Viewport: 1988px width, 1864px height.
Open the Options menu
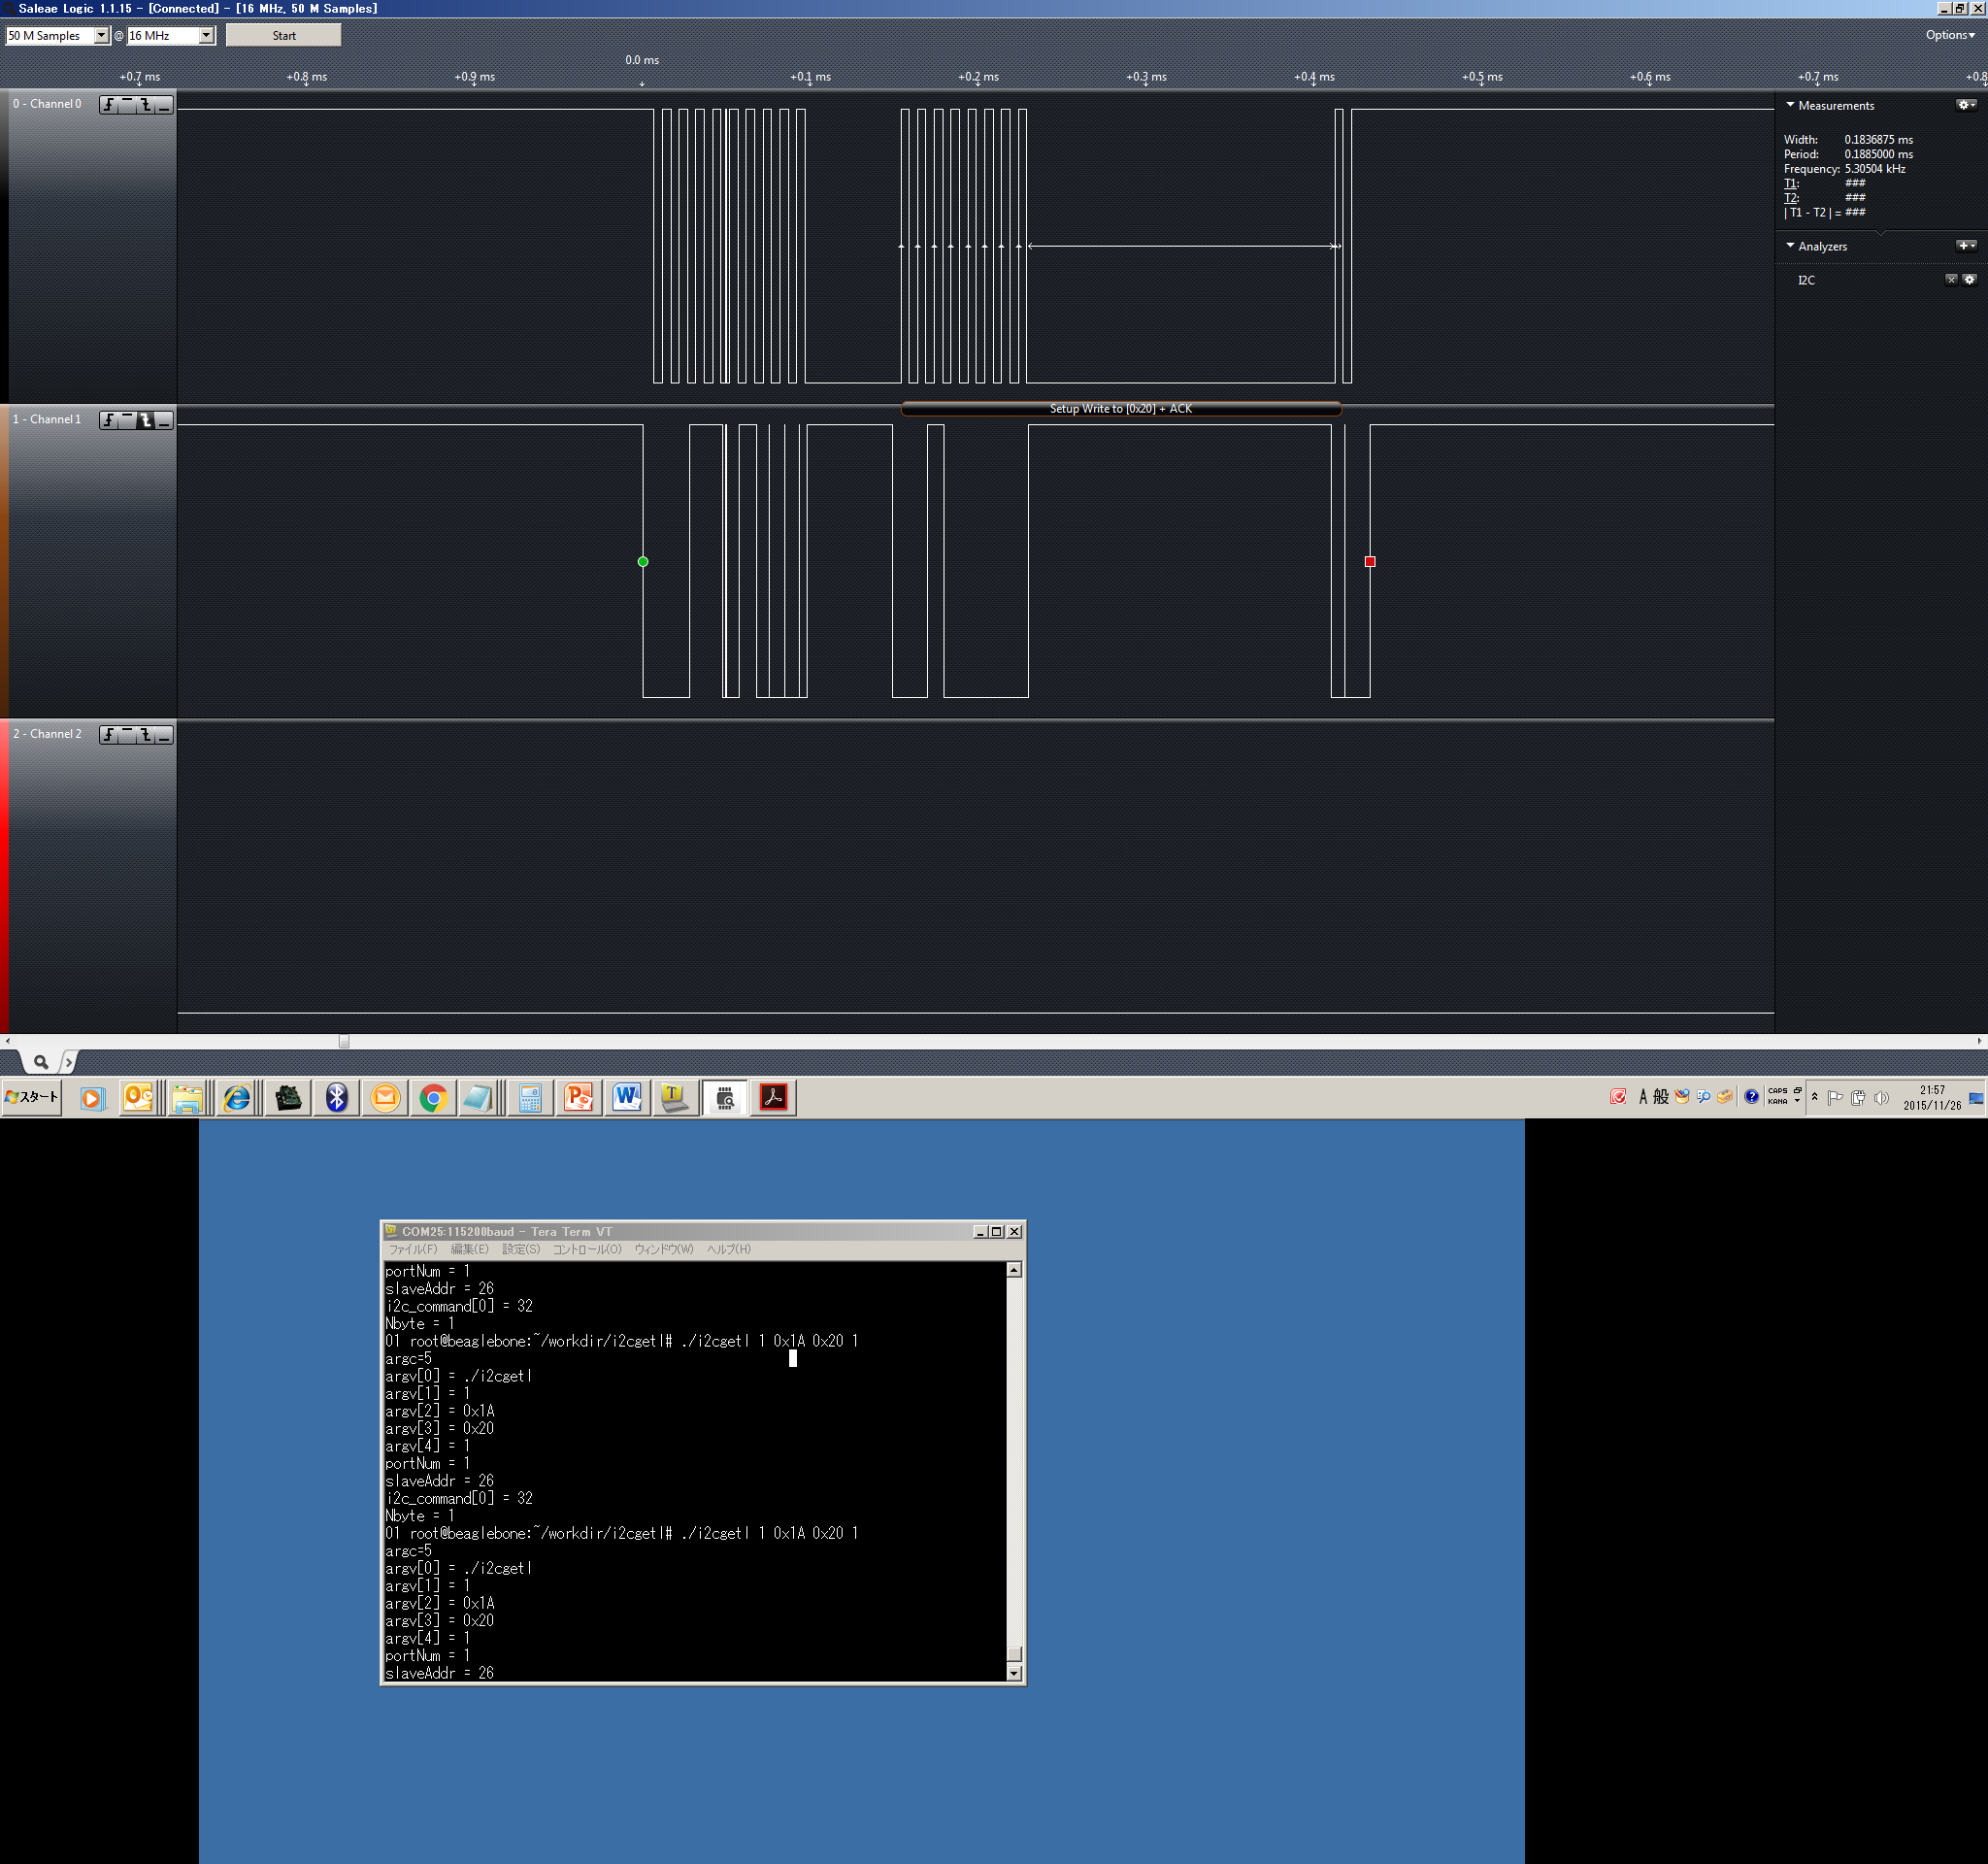[1949, 35]
